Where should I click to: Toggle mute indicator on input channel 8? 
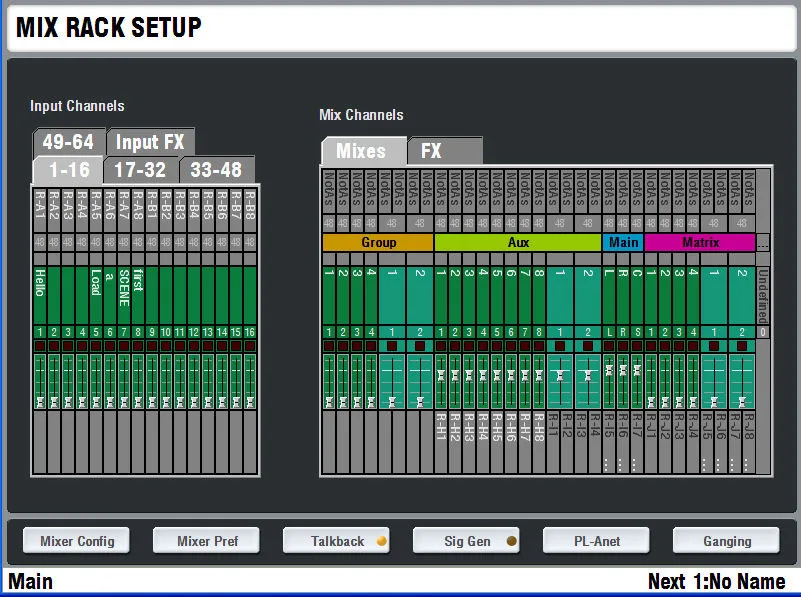[137, 346]
